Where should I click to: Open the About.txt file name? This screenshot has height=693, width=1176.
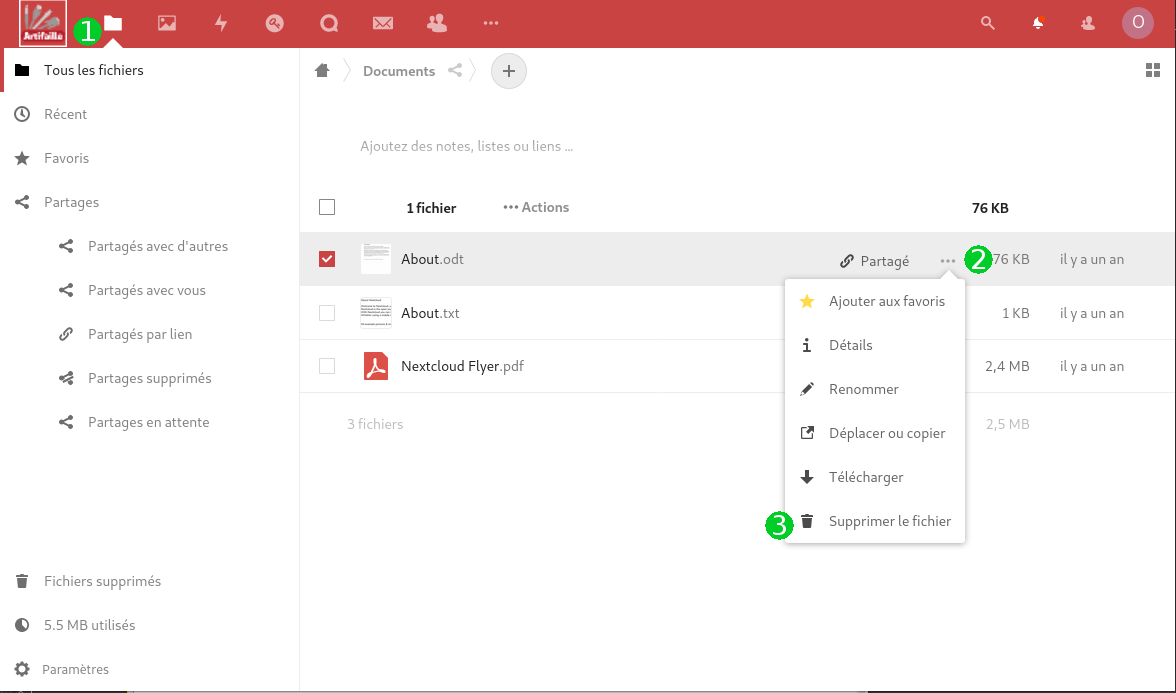[430, 313]
